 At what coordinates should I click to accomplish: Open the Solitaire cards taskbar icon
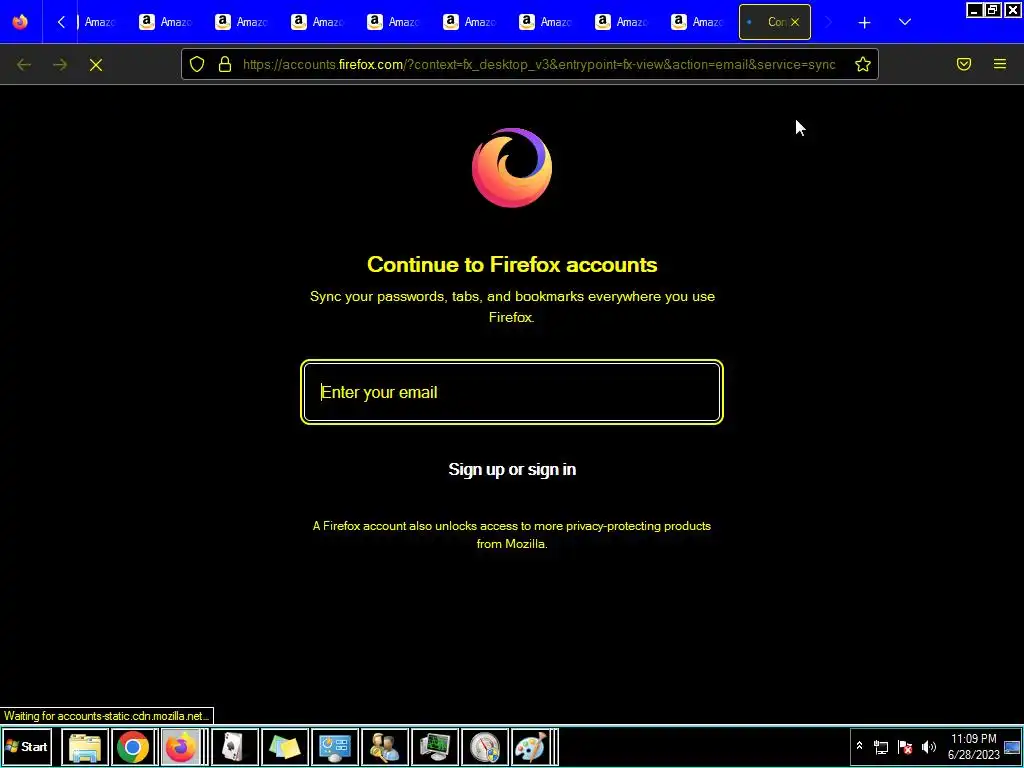click(234, 747)
